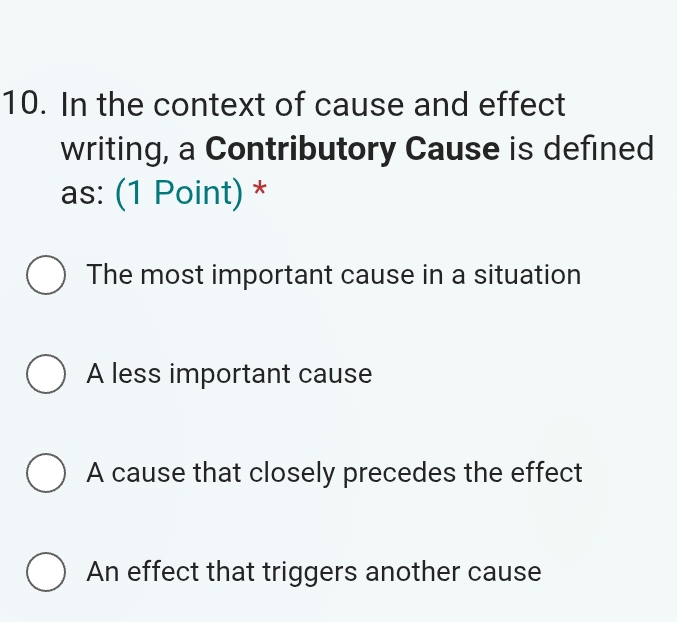Choose the 'A less important cause' radio button
The height and width of the screenshot is (644, 677).
point(46,375)
